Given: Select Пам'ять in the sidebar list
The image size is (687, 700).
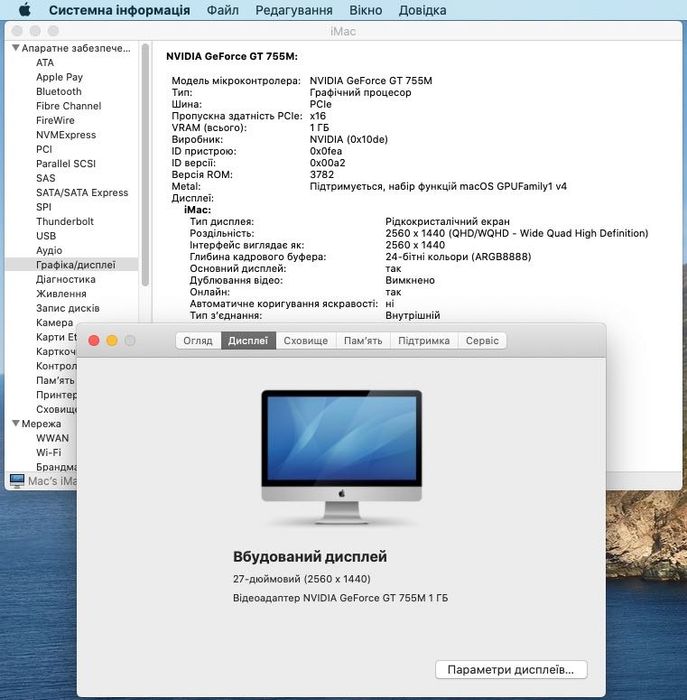Looking at the screenshot, I should (x=55, y=380).
